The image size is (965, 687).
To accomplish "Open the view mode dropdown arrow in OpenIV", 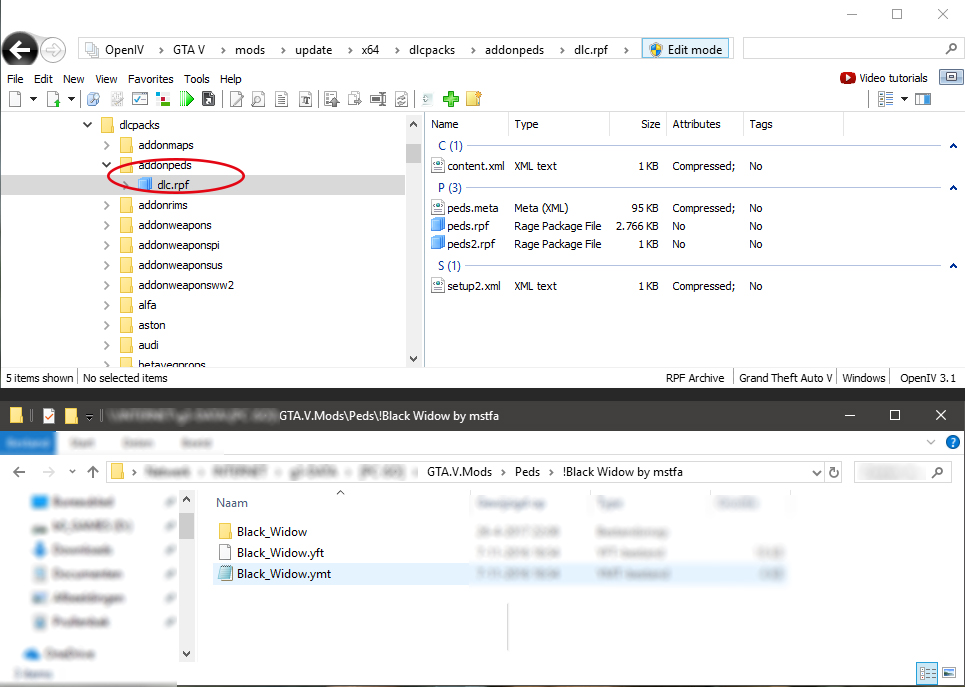I will pyautogui.click(x=904, y=99).
